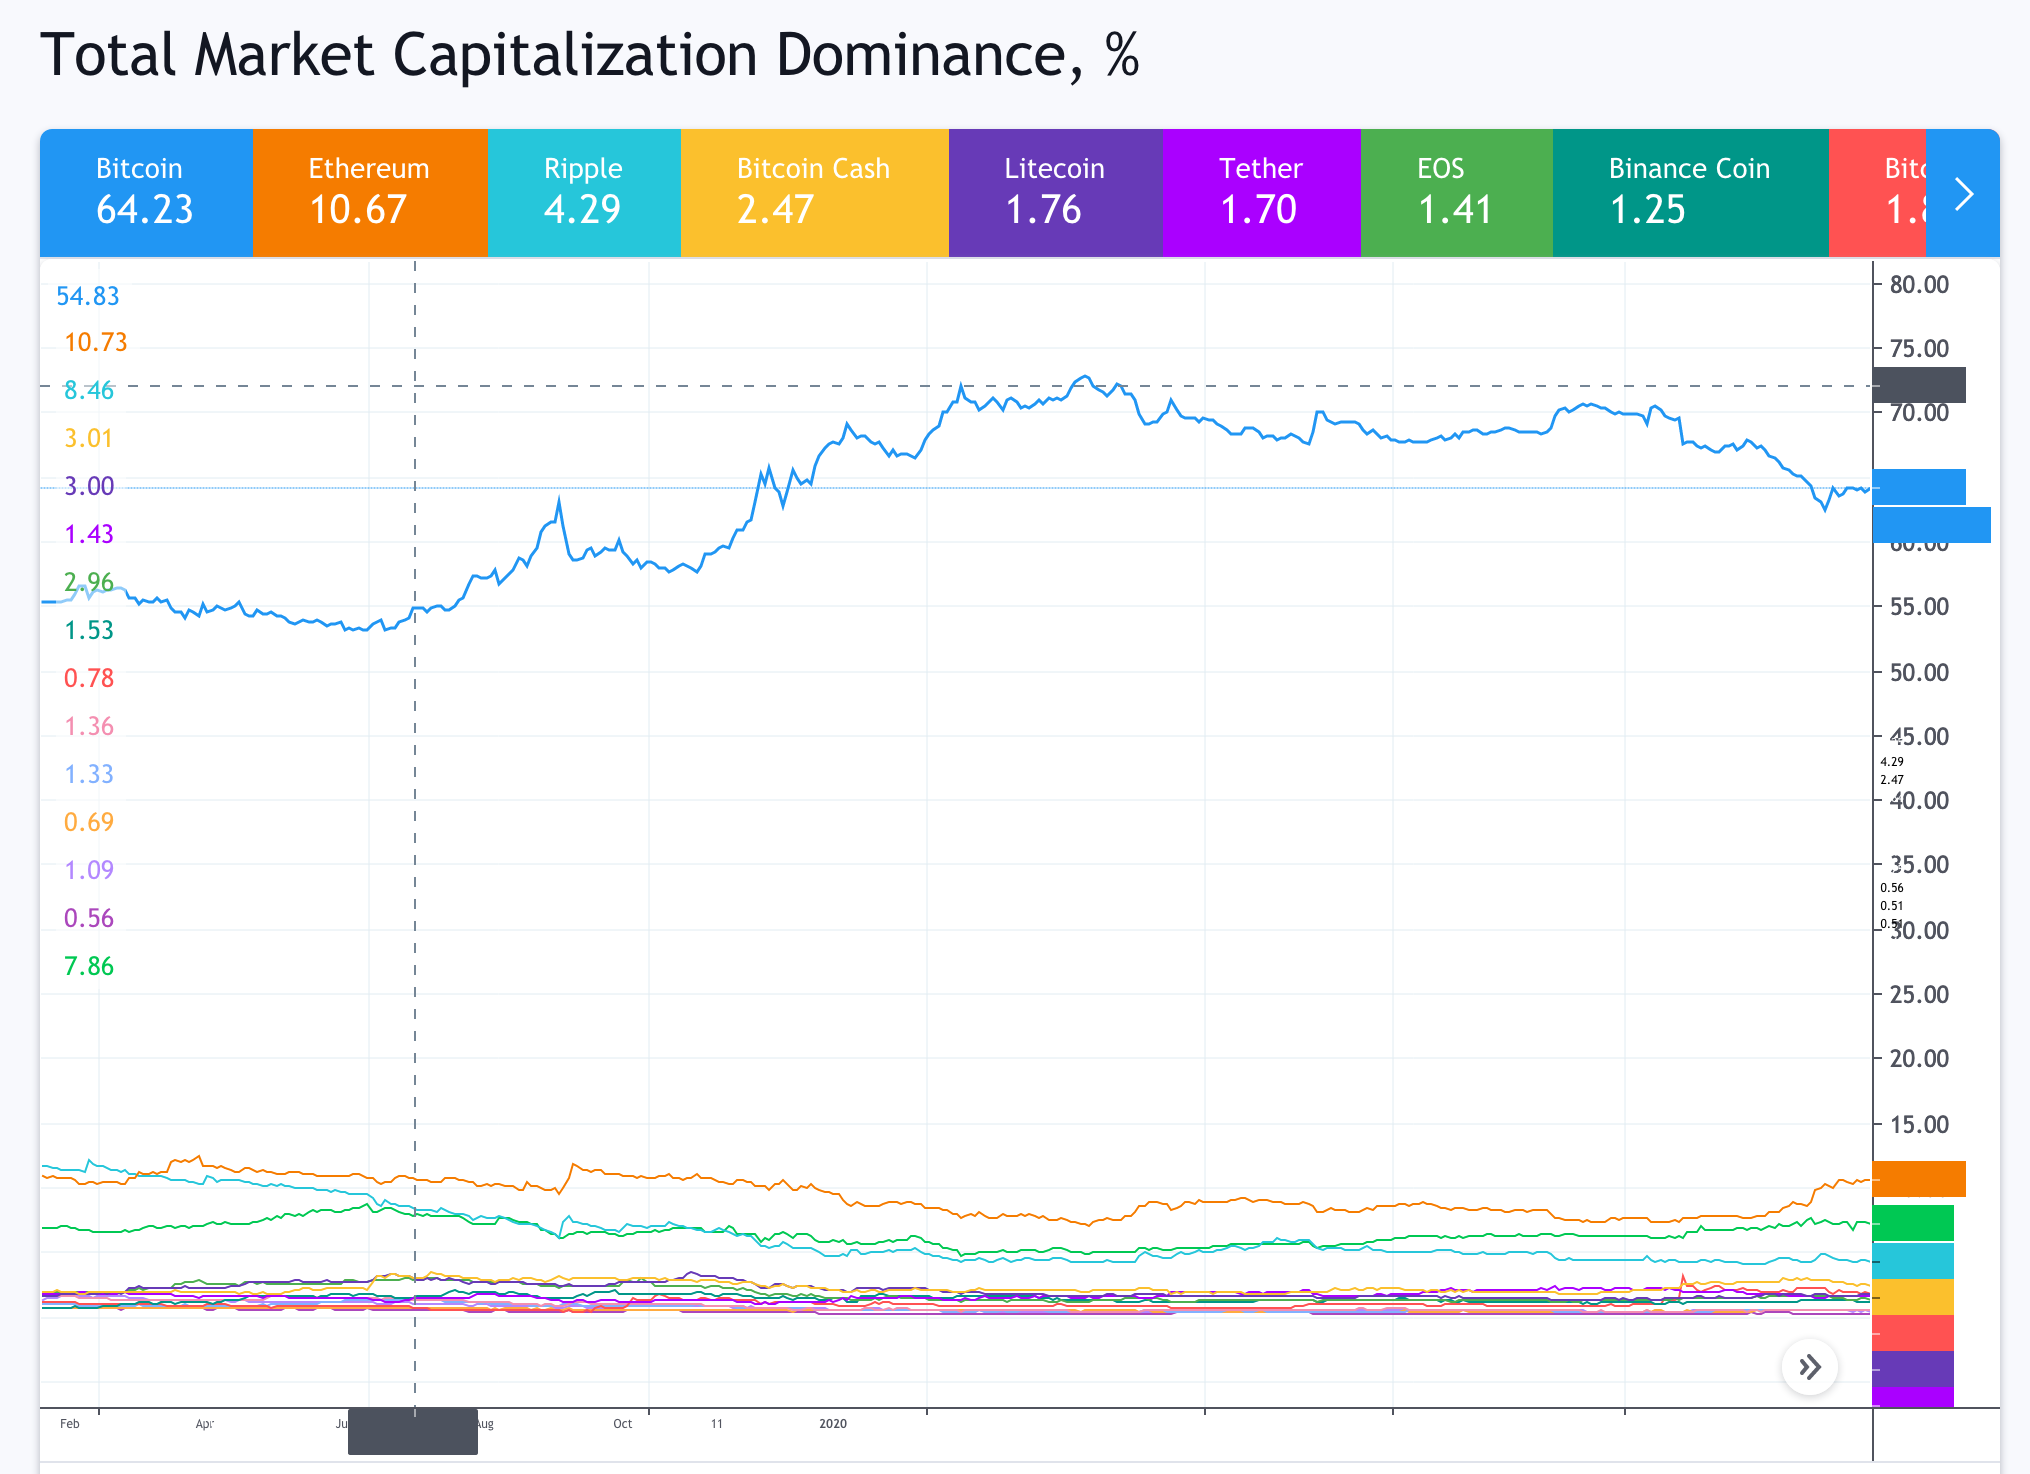
Task: Click the yellow Bitcoin Cash axis label
Action: (x=1912, y=1297)
